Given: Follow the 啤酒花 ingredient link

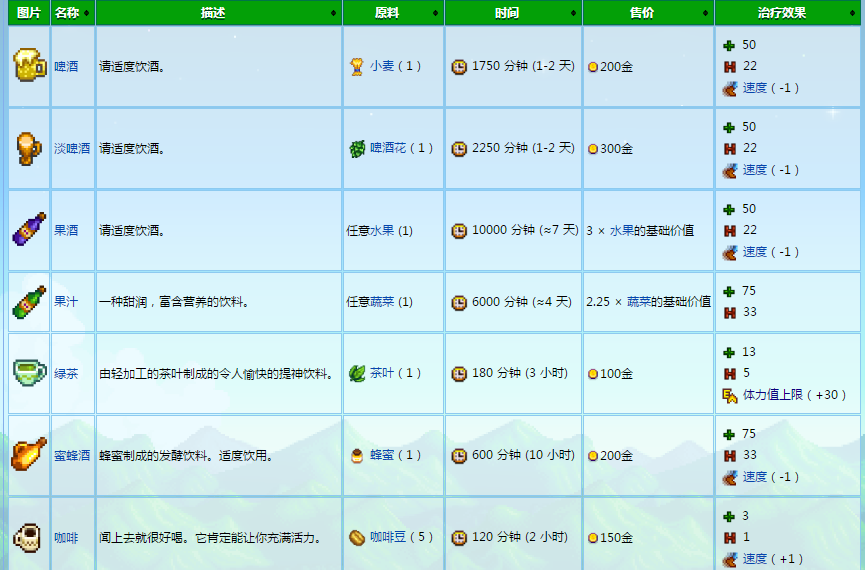Looking at the screenshot, I should [388, 148].
